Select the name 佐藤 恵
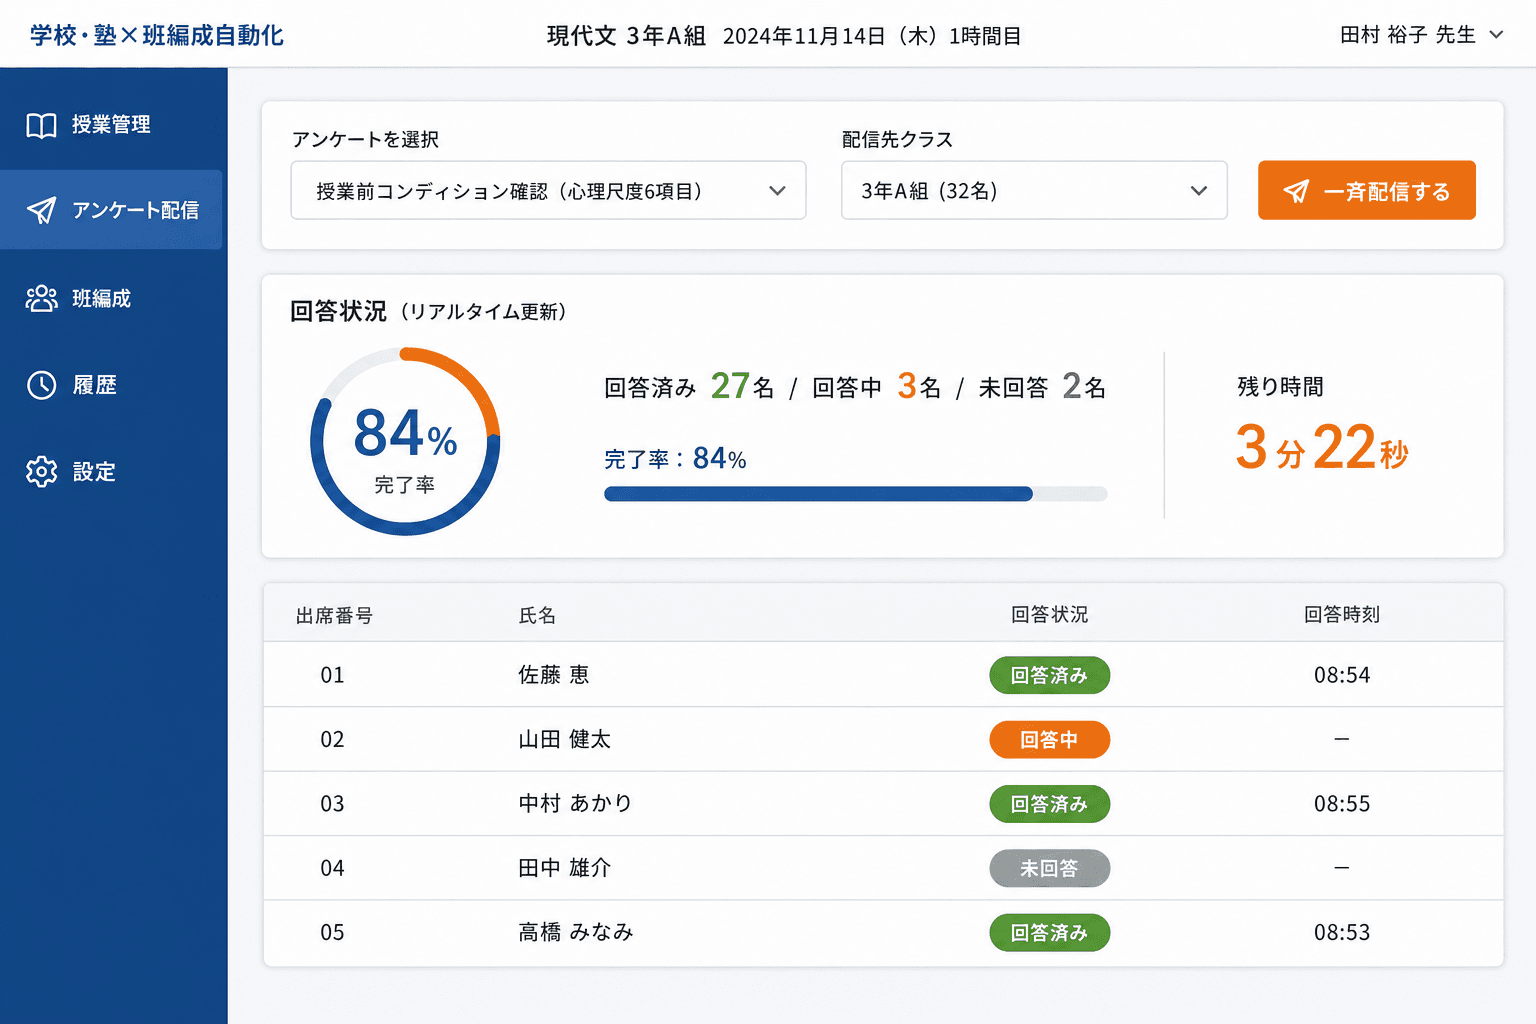The width and height of the screenshot is (1536, 1024). coord(553,675)
